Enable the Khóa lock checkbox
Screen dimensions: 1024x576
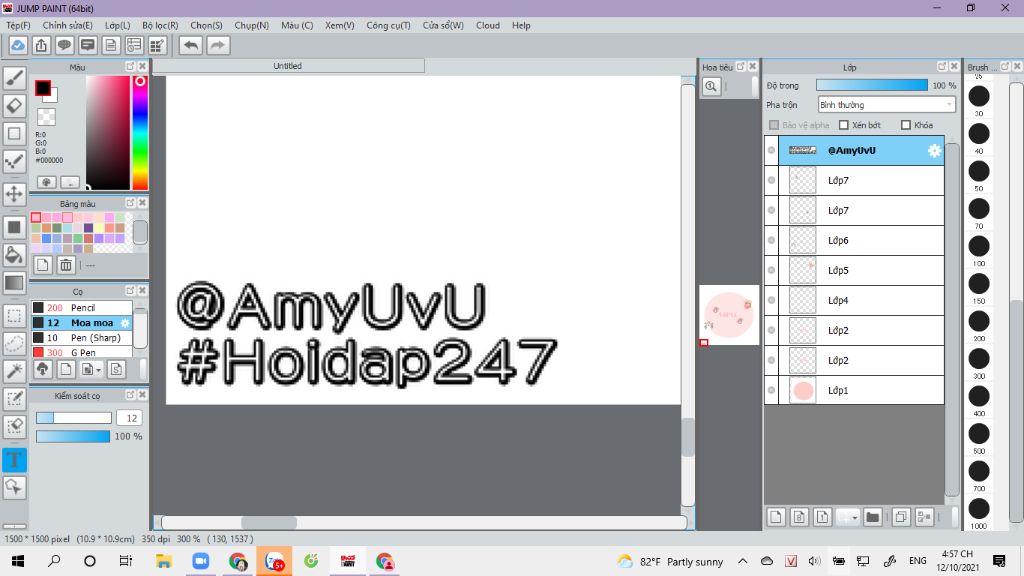(x=906, y=125)
